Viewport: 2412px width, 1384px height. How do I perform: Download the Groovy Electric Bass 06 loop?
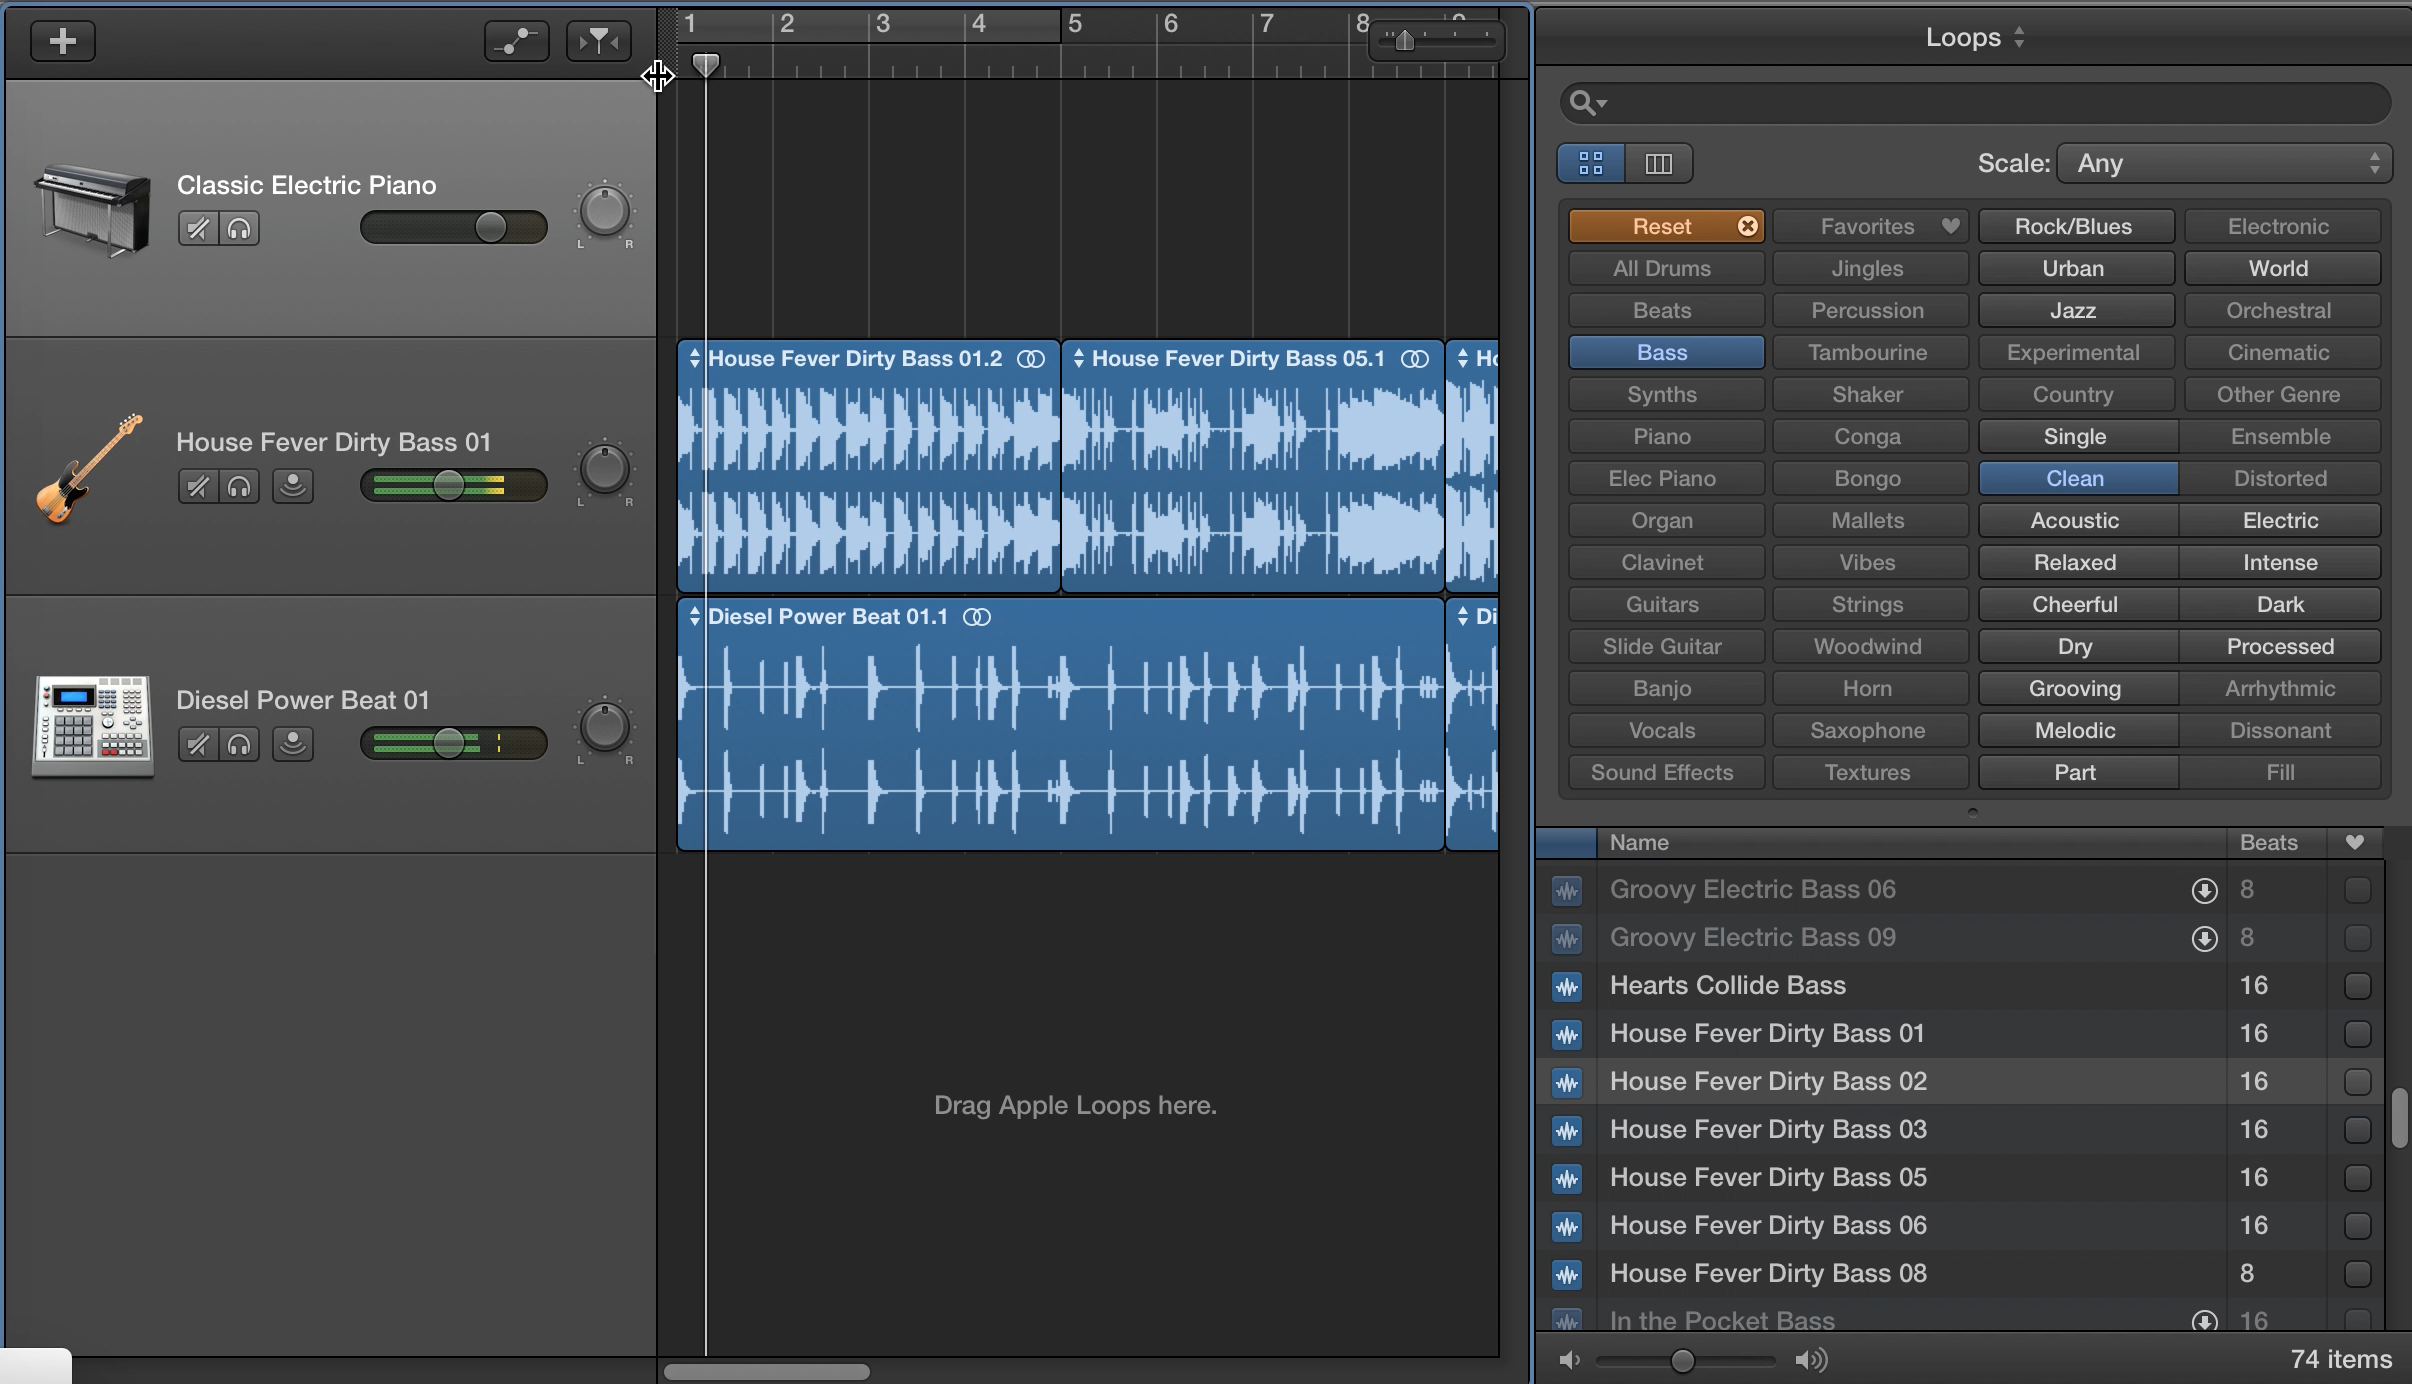(2204, 891)
